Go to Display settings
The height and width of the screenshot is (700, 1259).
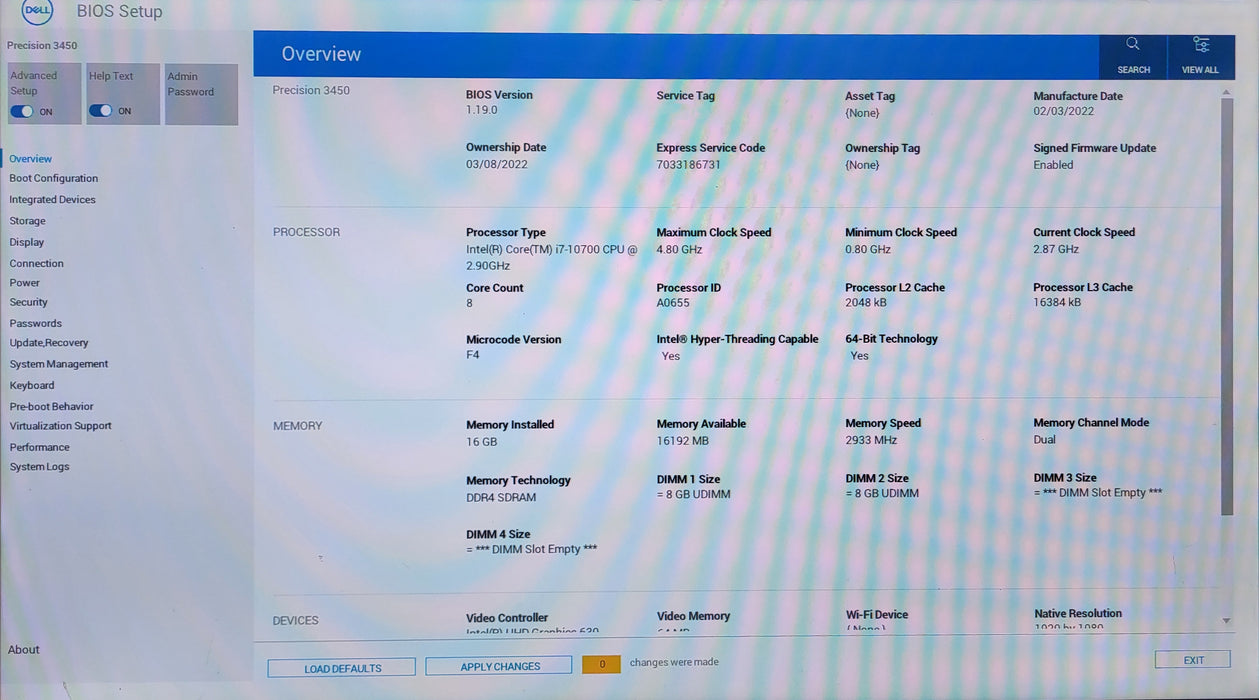coord(27,242)
